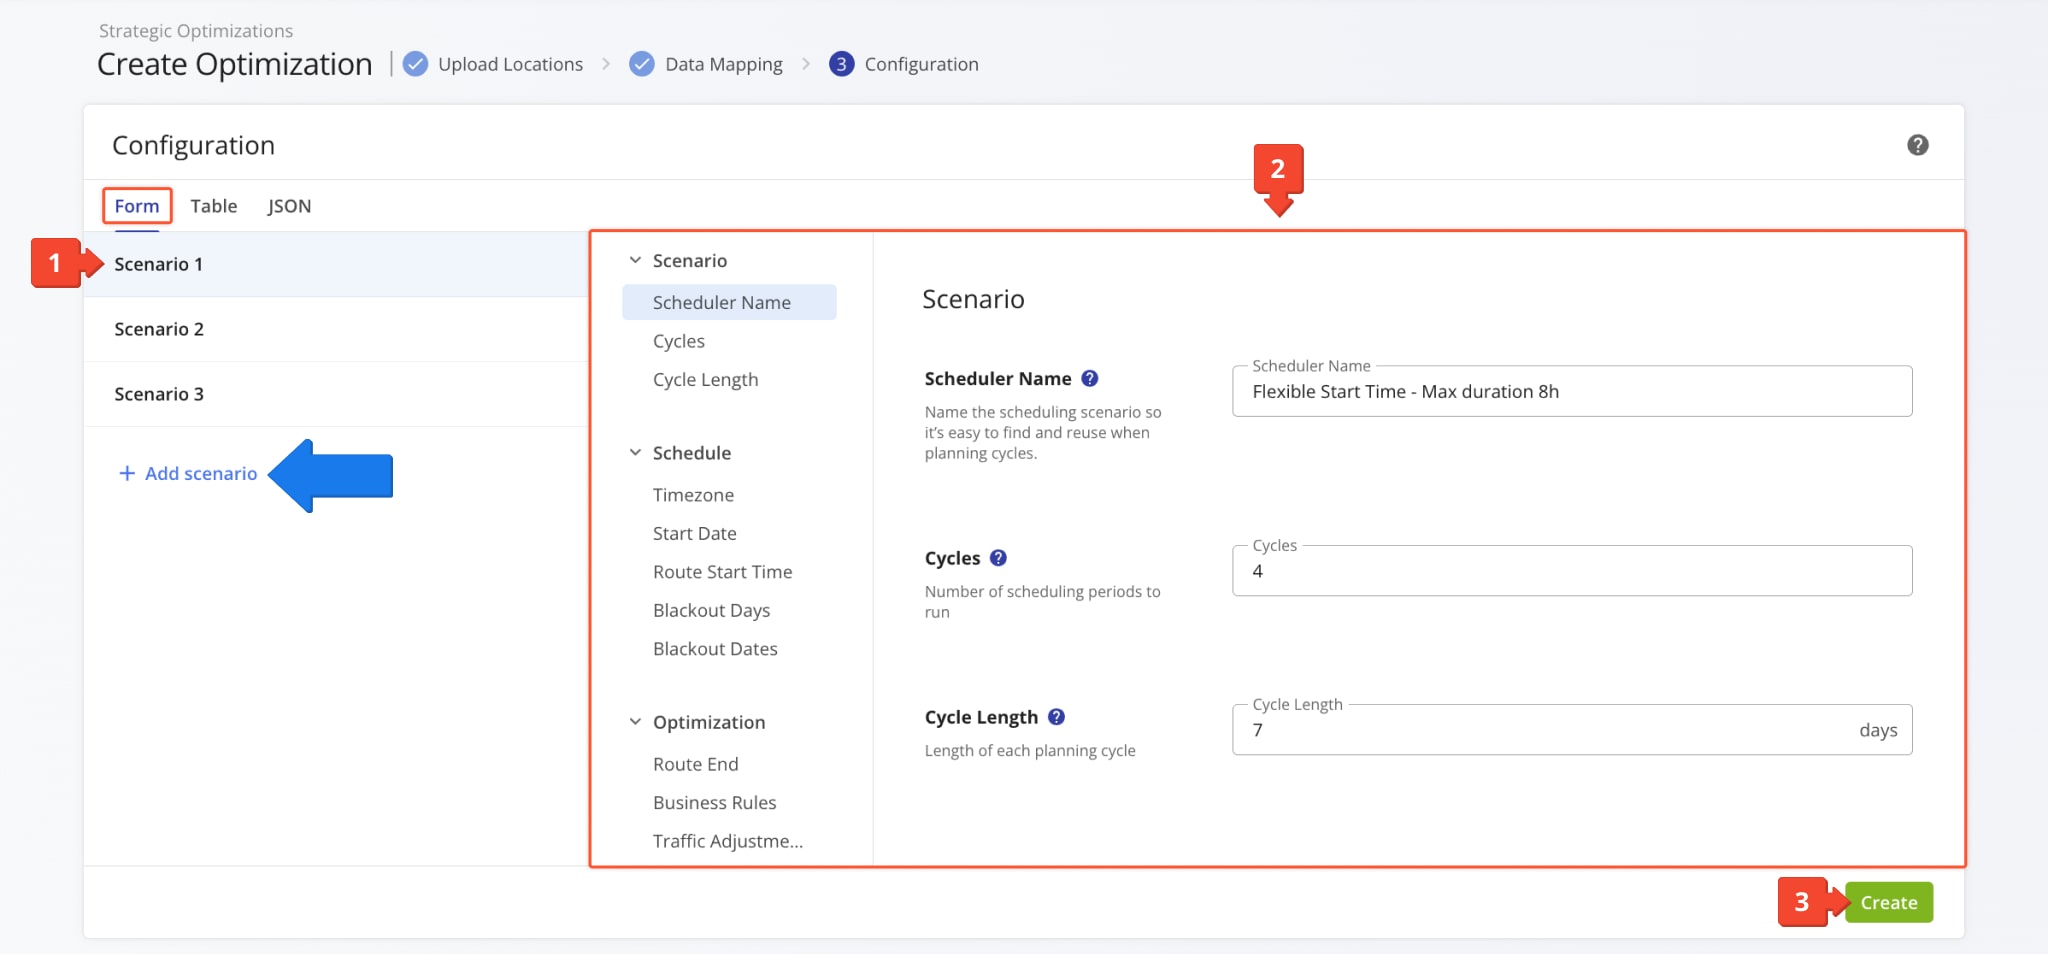2048x954 pixels.
Task: Click the Strategic Optimizations breadcrumb
Action: (x=196, y=31)
